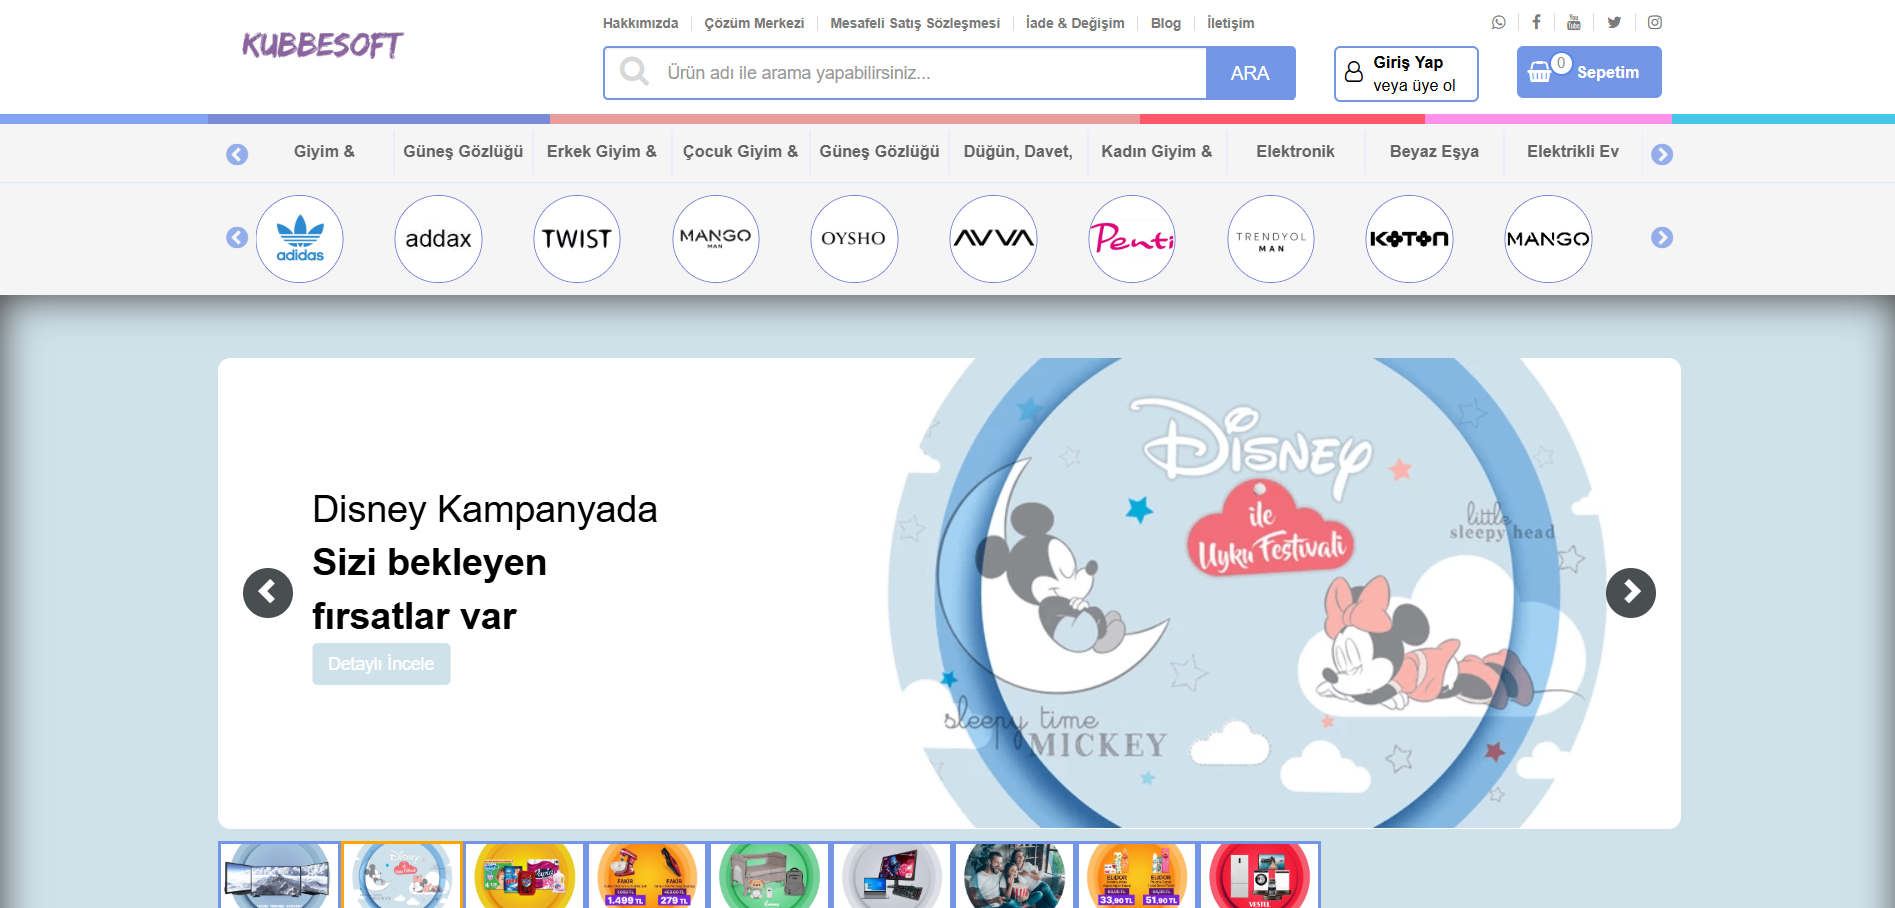Visit the YouTube channel icon

pyautogui.click(x=1574, y=22)
